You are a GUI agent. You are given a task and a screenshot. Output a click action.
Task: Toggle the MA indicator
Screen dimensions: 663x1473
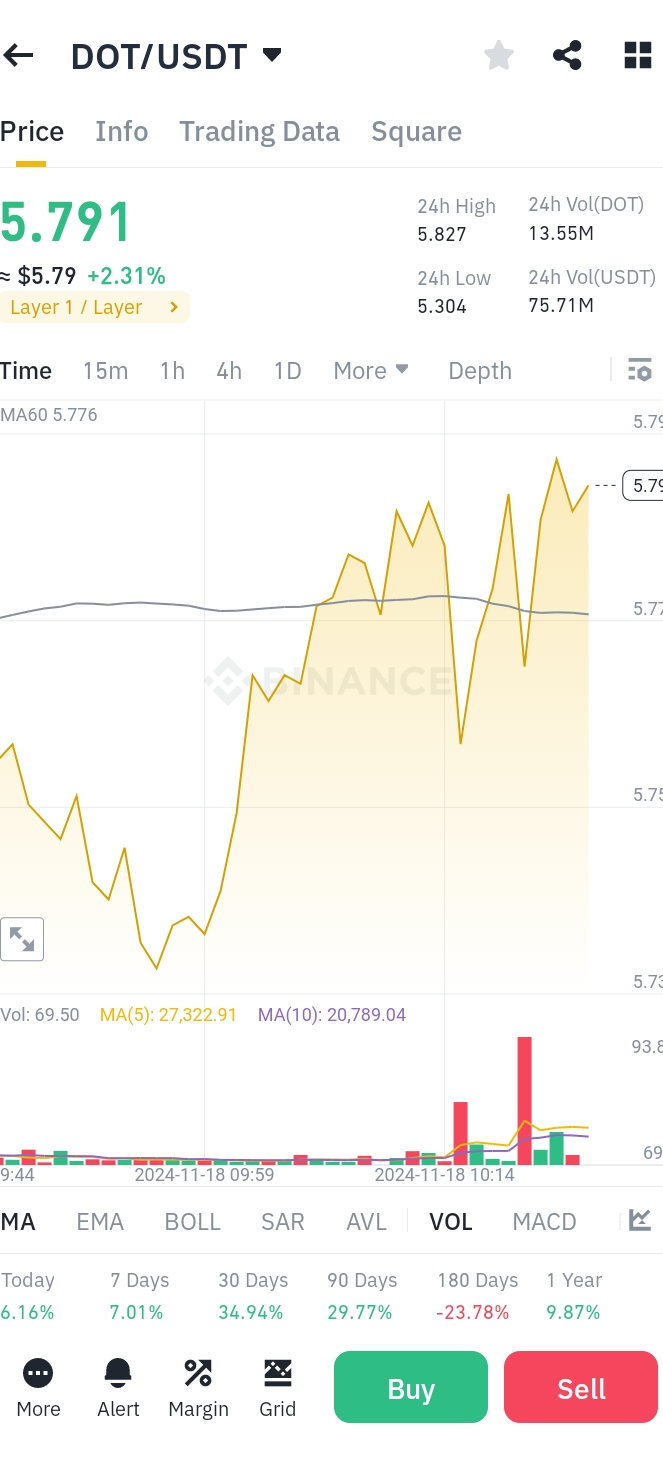coord(18,1221)
